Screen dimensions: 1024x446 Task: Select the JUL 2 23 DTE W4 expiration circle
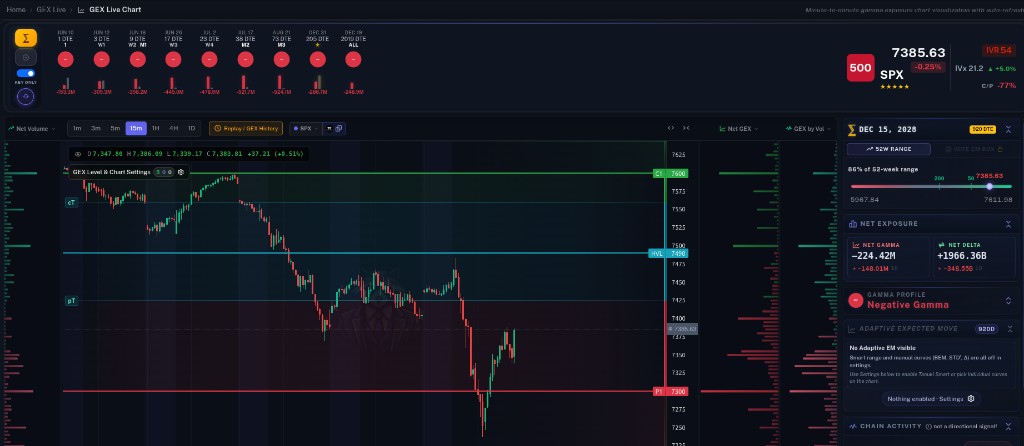point(209,59)
